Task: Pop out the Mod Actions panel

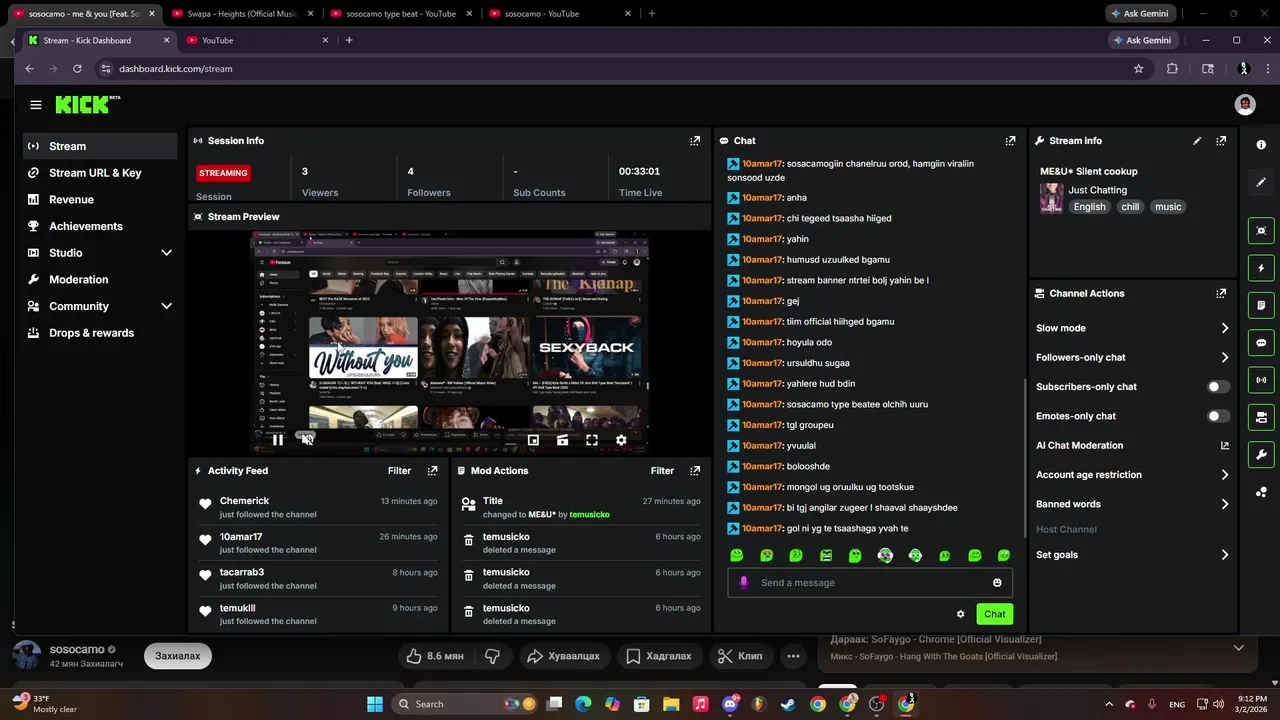Action: (695, 470)
